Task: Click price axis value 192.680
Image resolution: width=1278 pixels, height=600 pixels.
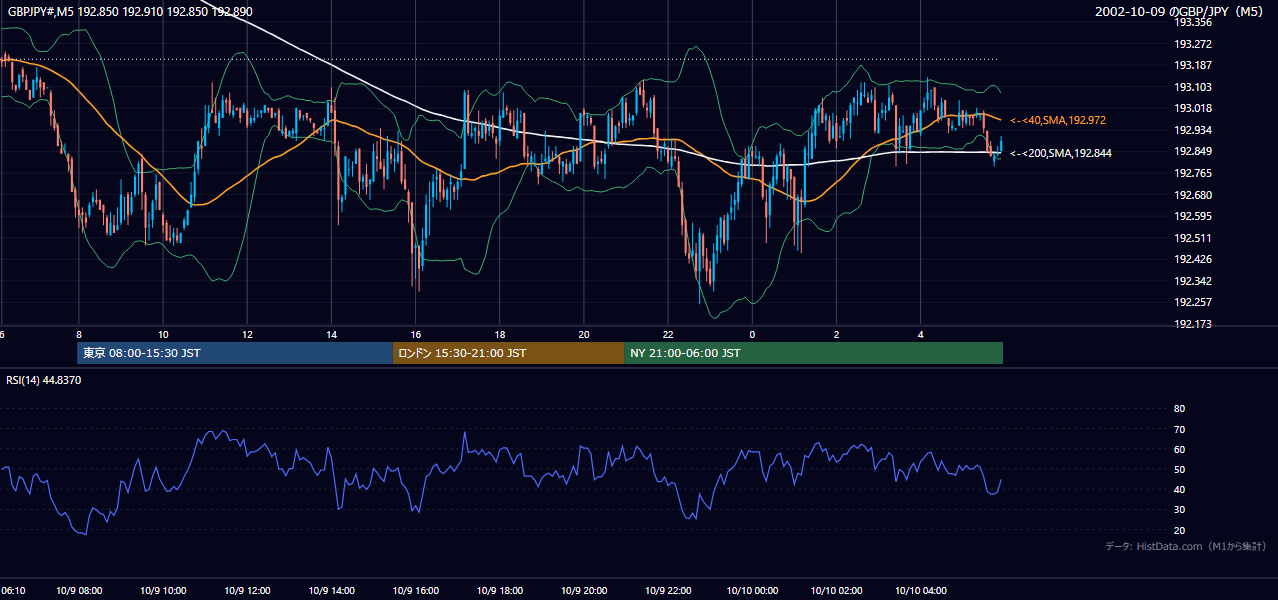Action: pyautogui.click(x=1193, y=195)
